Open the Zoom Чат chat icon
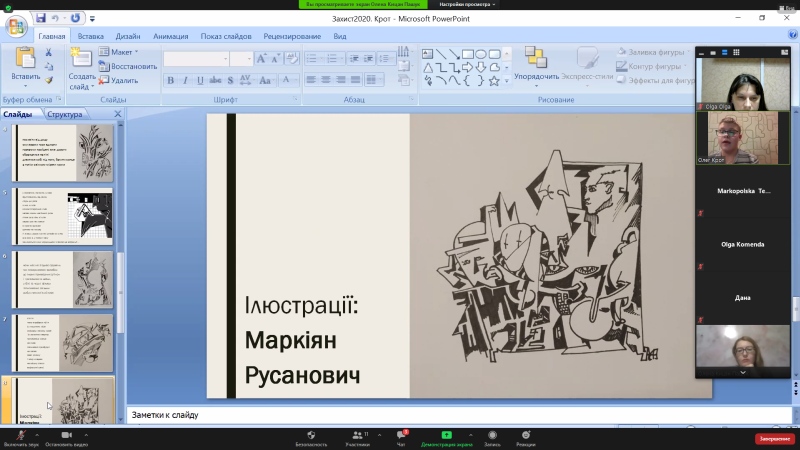This screenshot has height=450, width=800. 403,435
